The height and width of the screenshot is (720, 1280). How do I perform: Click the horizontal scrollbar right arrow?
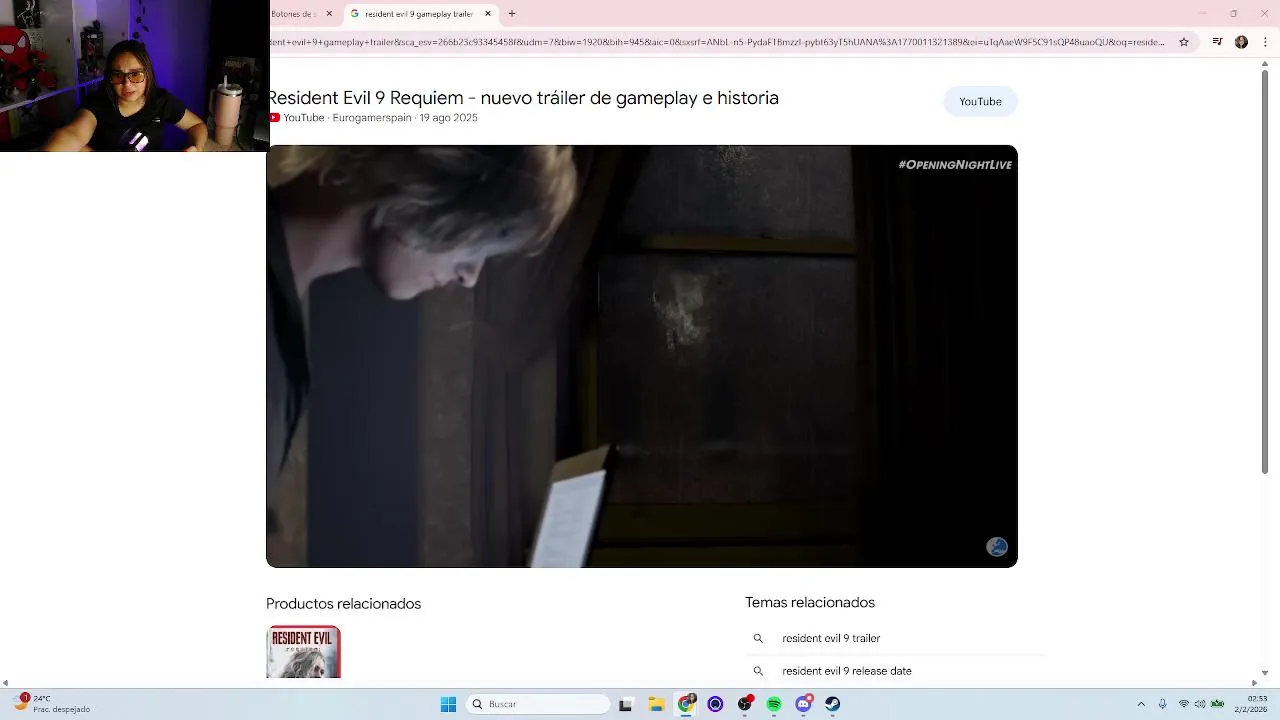coord(1255,683)
